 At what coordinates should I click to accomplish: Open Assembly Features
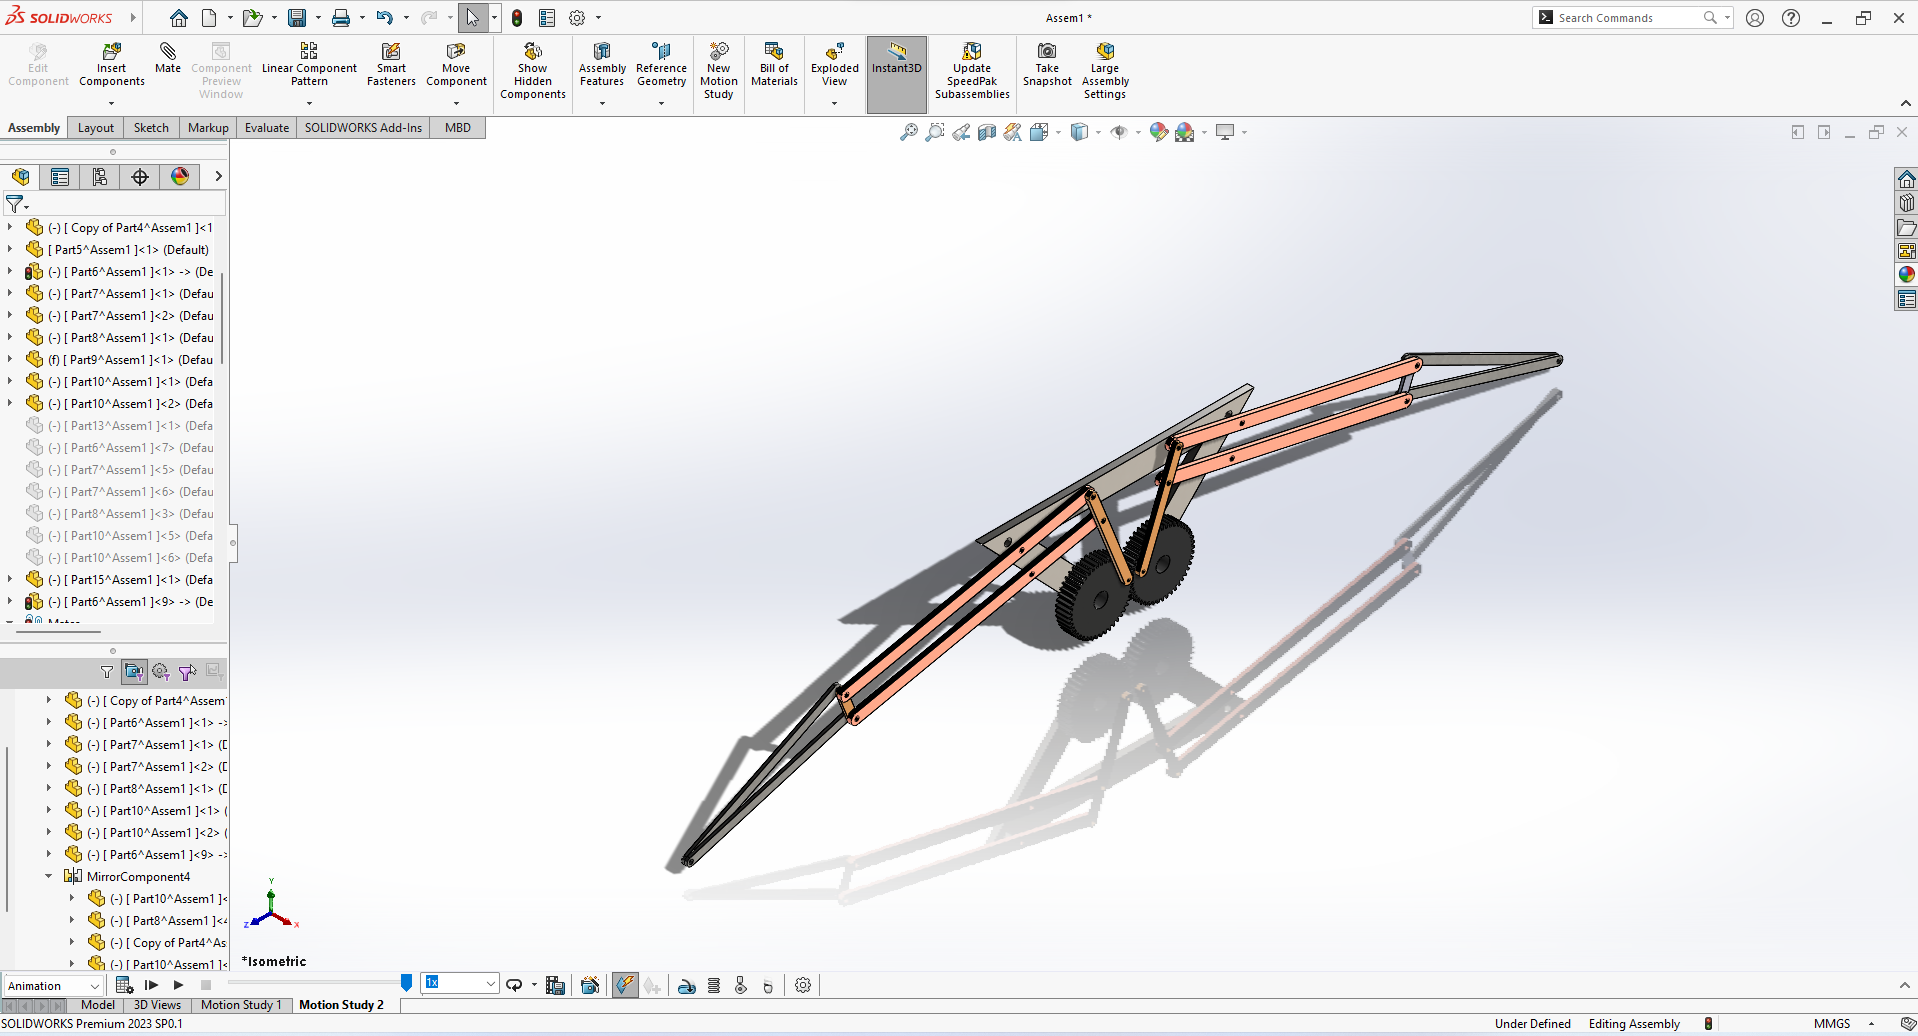(602, 65)
